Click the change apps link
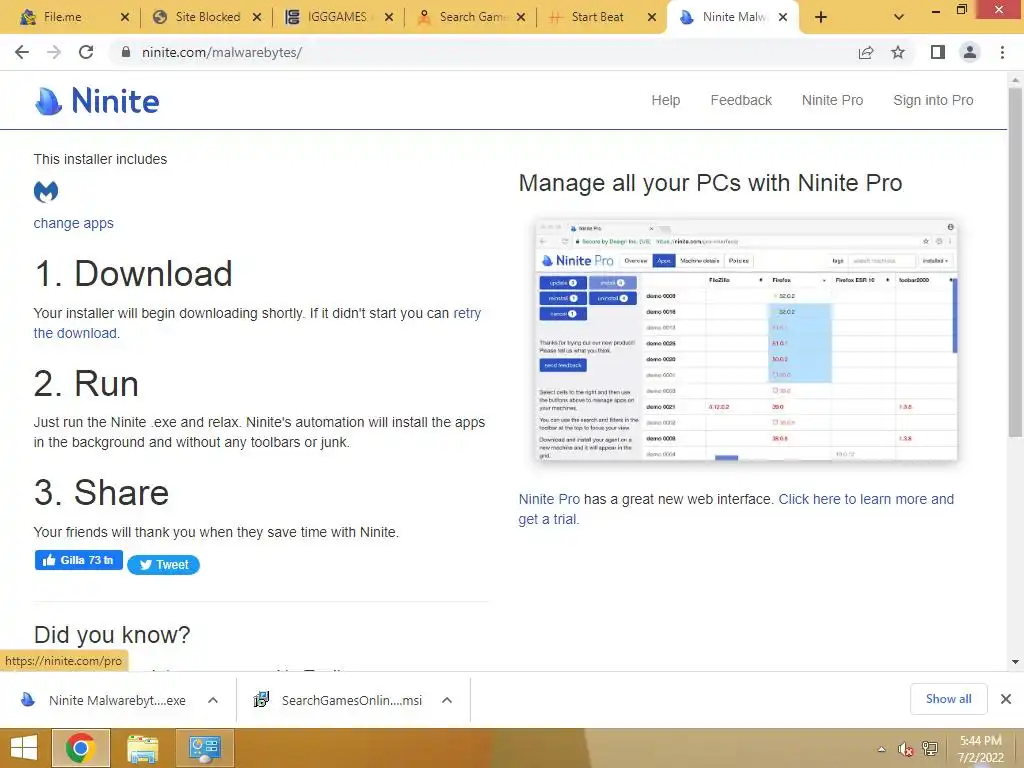 [73, 223]
